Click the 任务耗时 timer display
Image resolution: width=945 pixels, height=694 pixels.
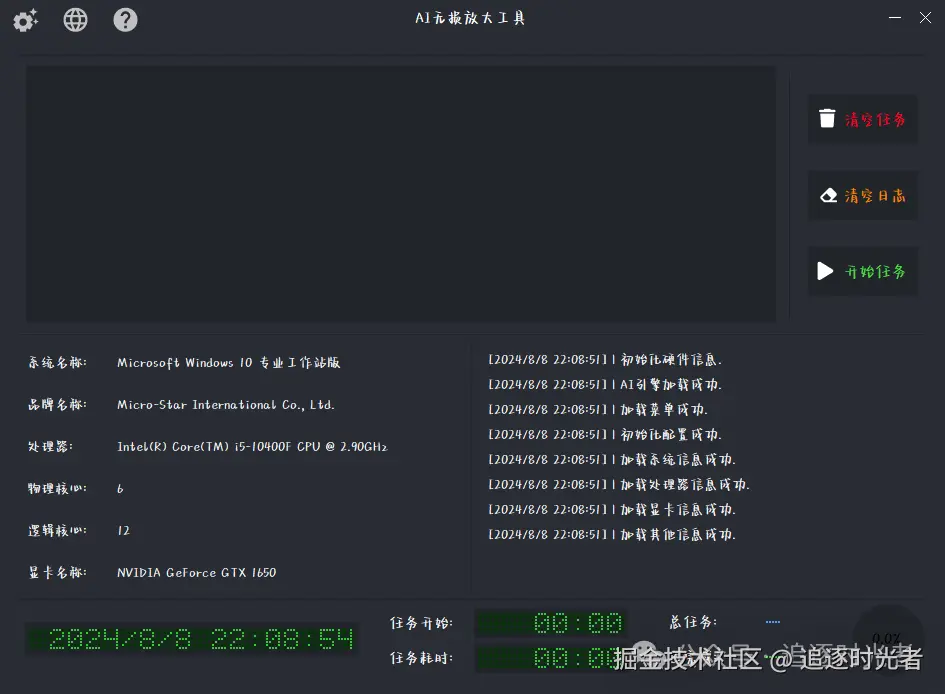tap(551, 658)
